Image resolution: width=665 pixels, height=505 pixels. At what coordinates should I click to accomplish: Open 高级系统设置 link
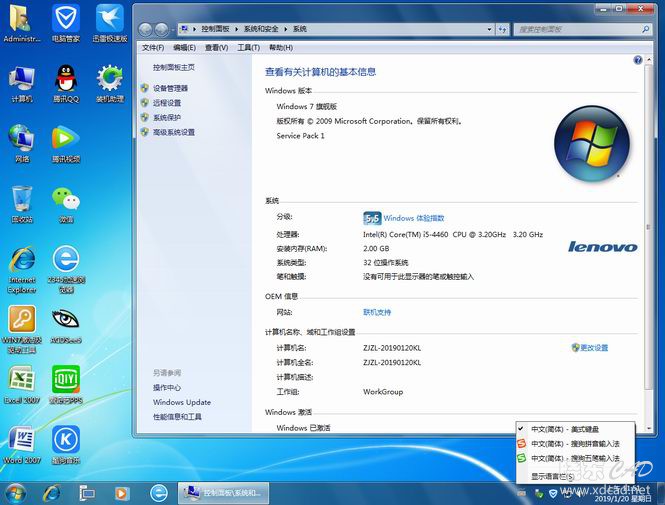pyautogui.click(x=174, y=132)
